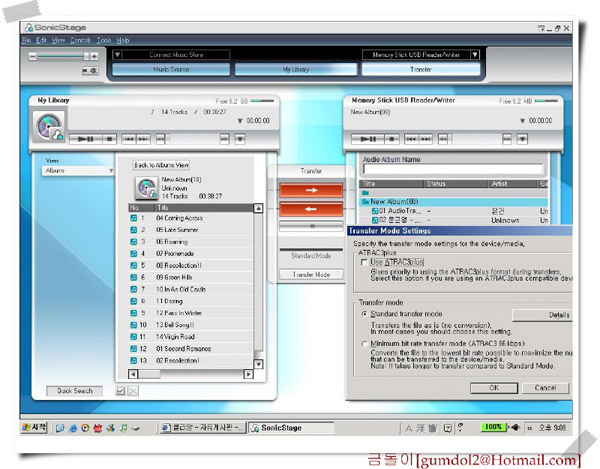Open the Control menu
Screen dimensions: 600x469
coord(81,40)
